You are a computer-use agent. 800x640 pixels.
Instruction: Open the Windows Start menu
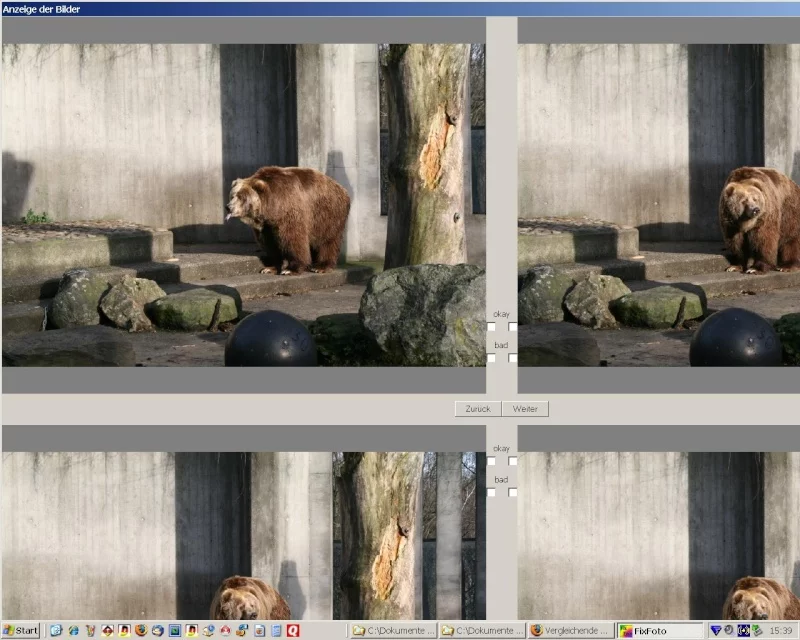tap(20, 630)
